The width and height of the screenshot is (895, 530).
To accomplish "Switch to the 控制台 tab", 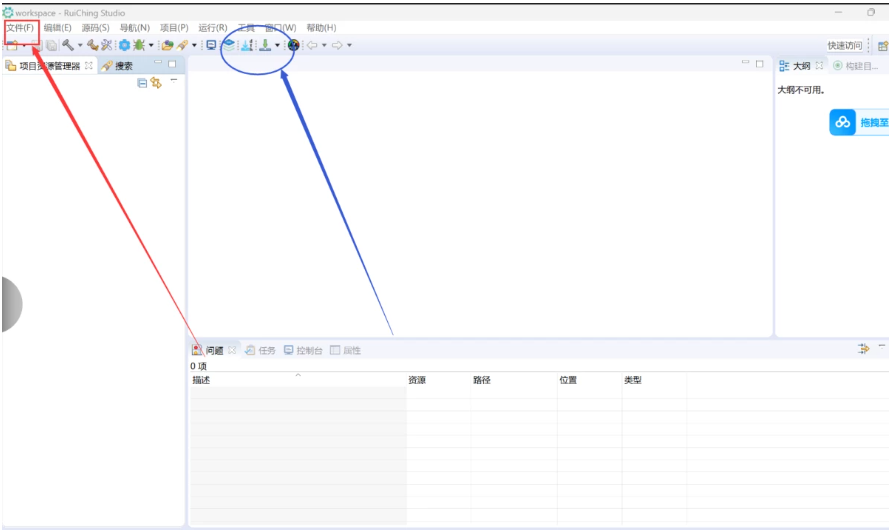I will (304, 350).
